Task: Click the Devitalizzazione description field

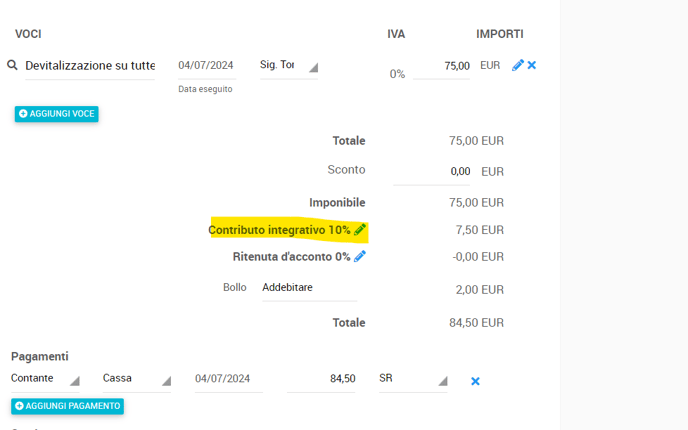Action: click(x=90, y=66)
